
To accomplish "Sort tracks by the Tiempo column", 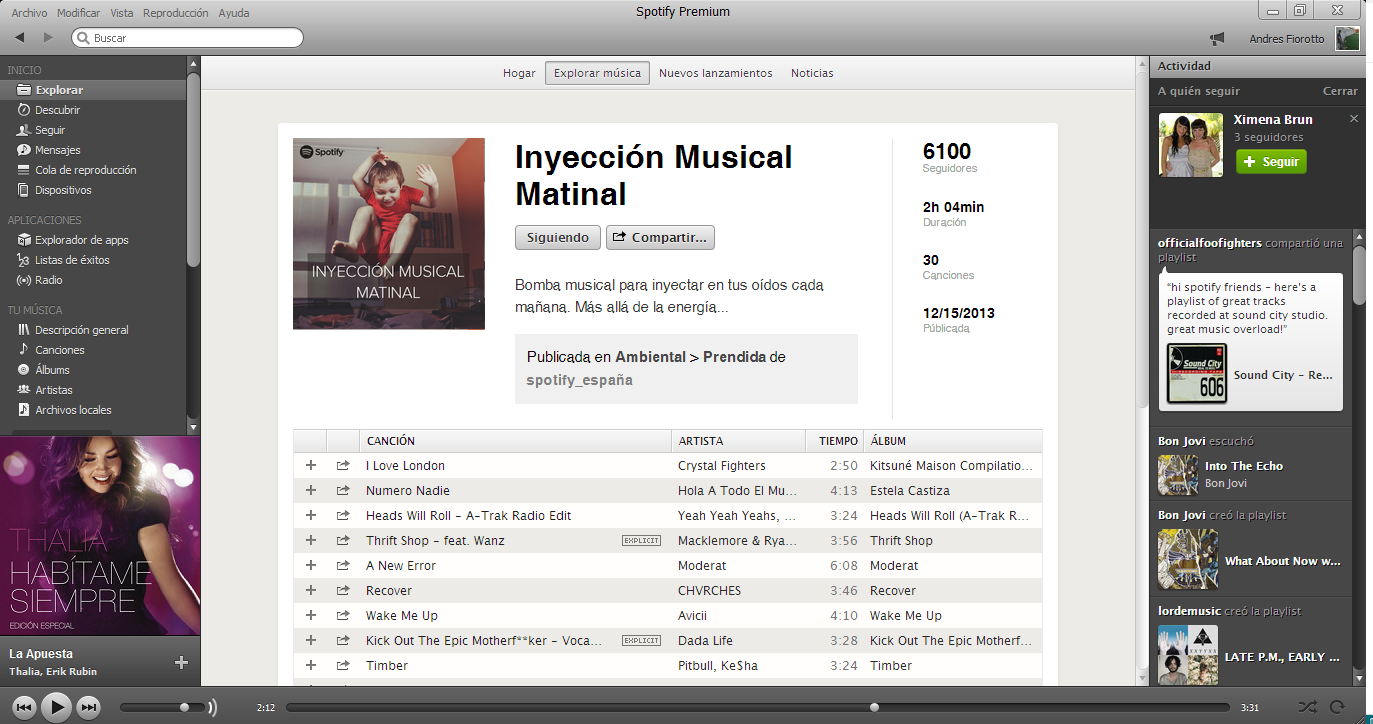I will [834, 441].
